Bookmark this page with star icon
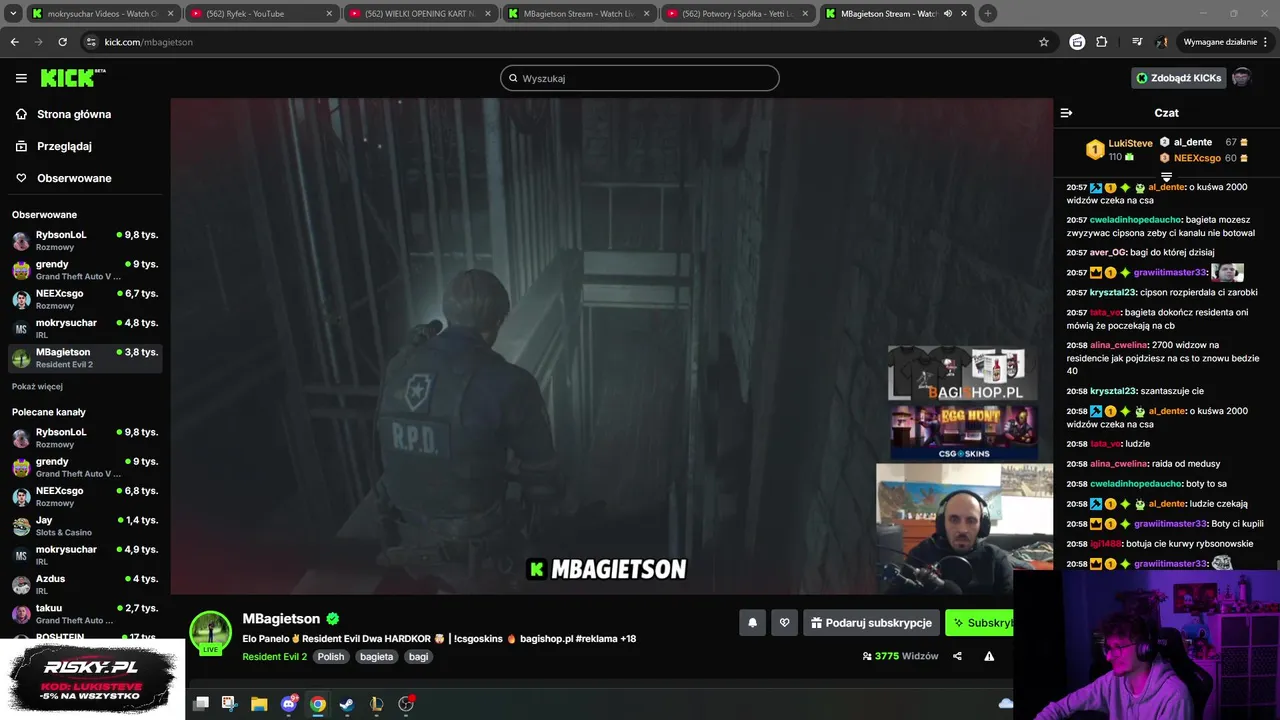Viewport: 1280px width, 720px height. 1044,42
